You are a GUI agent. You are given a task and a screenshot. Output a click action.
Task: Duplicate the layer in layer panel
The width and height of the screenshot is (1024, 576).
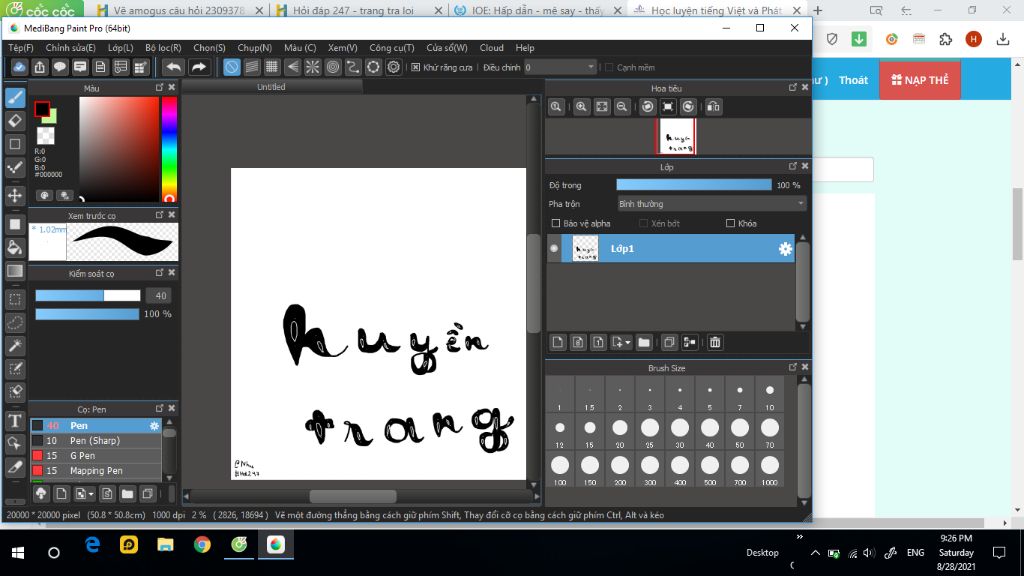tap(669, 342)
